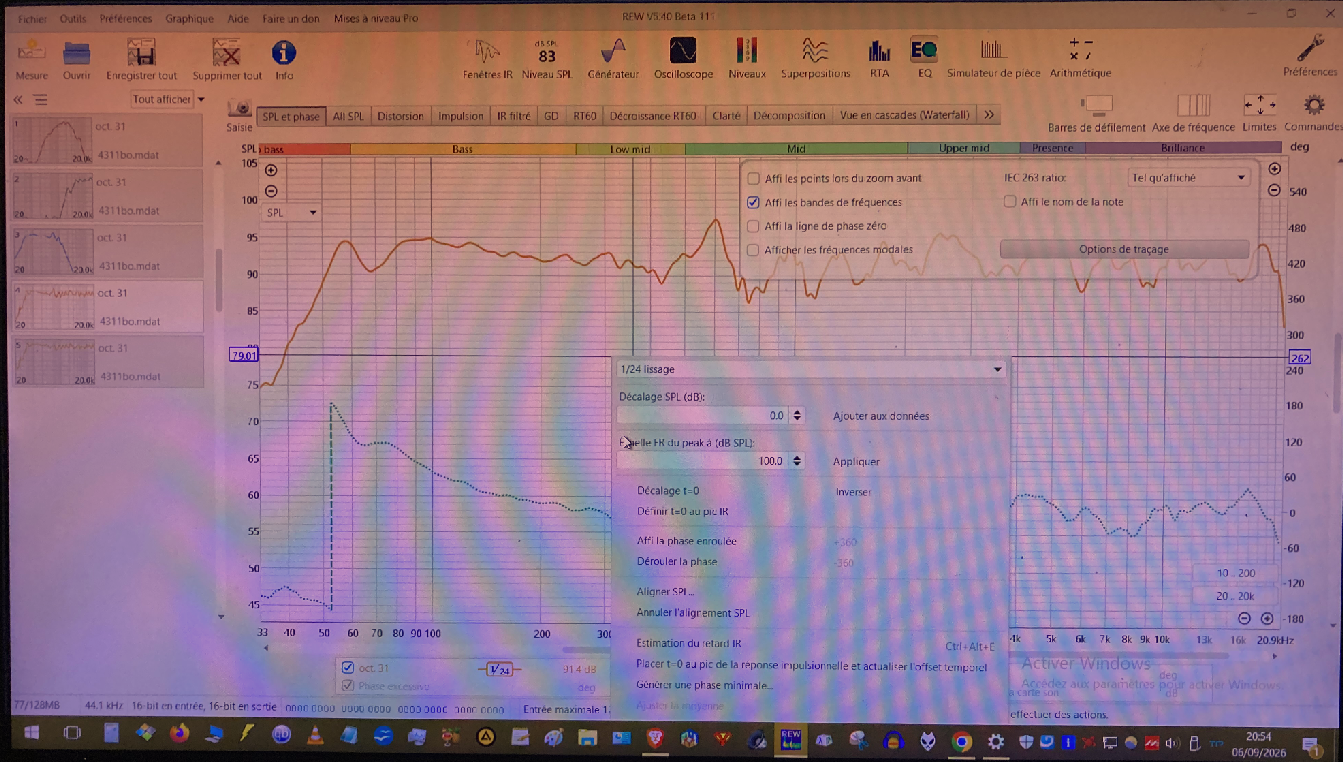1343x762 pixels.
Task: Step the peak dB SPL 100.0 spinner
Action: tap(797, 461)
